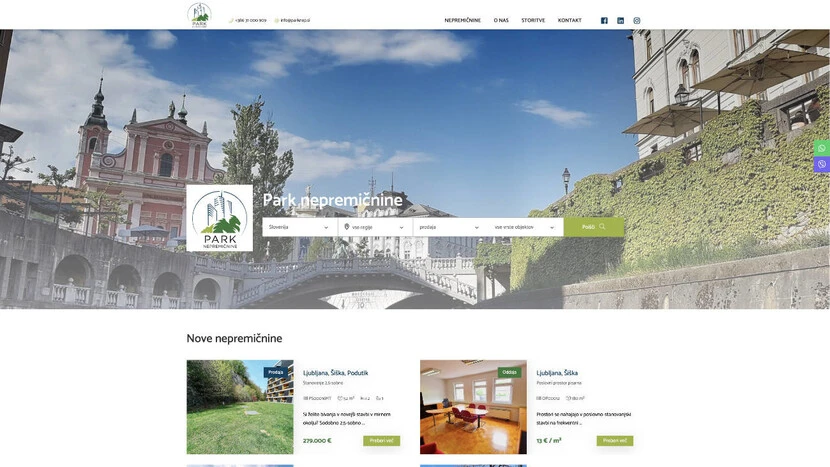The width and height of the screenshot is (830, 467).
Task: Click the green Poišči search button
Action: [x=593, y=227]
